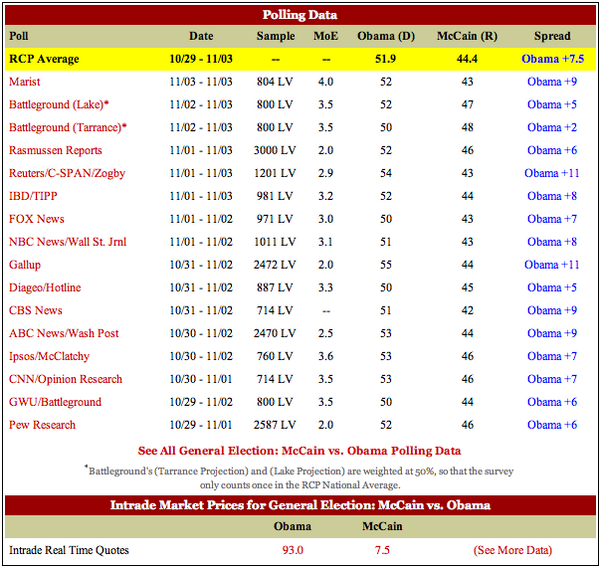Click the 2587 LV sample in Pew row
Image resolution: width=600 pixels, height=567 pixels.
pos(275,425)
